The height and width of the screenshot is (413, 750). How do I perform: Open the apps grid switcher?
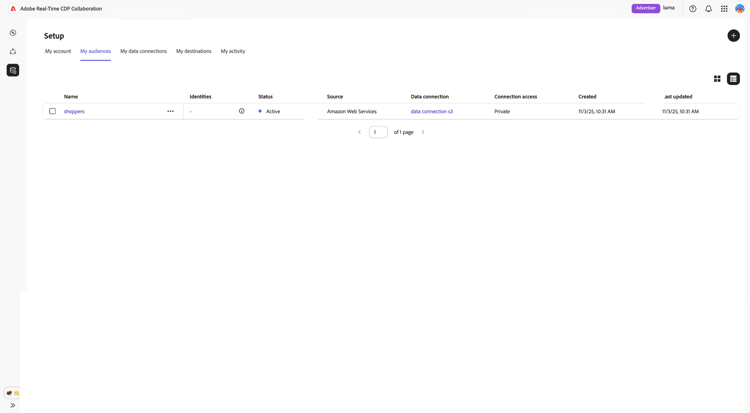pos(724,9)
